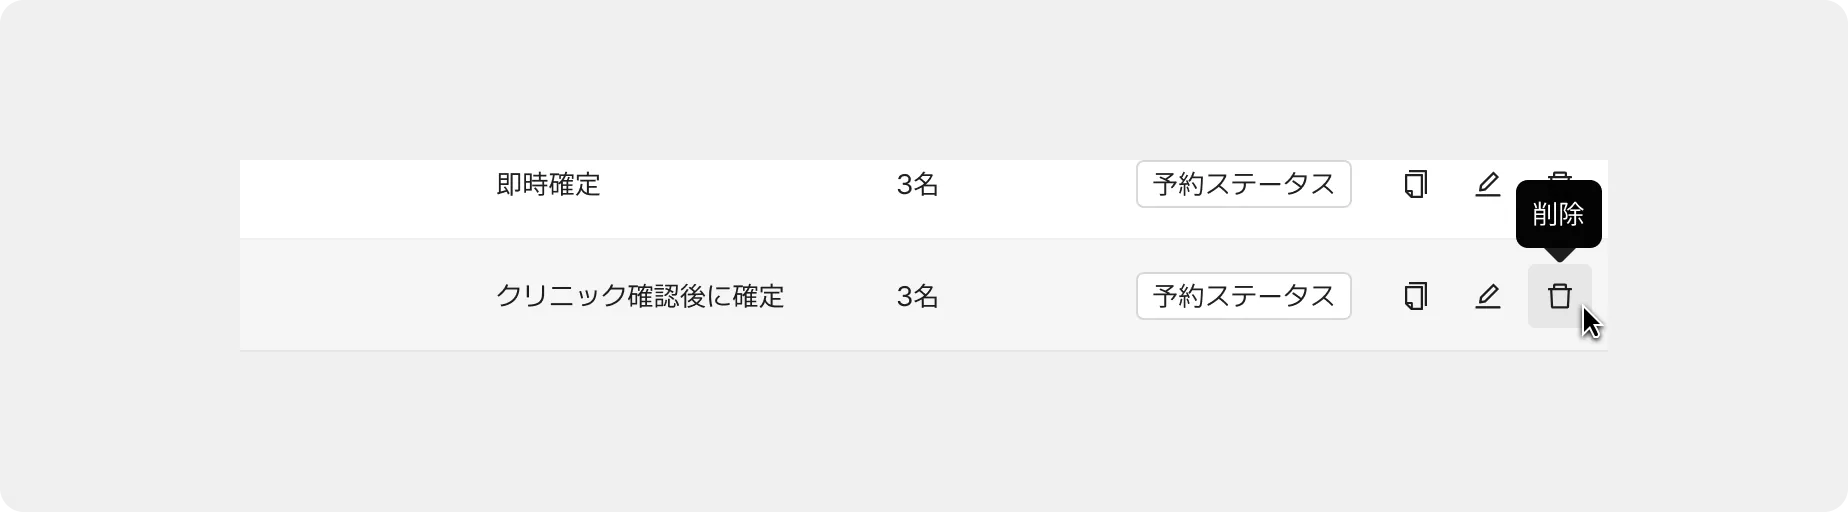
Task: Click 3名 in the クリニック確認後に確定 row
Action: coord(917,296)
